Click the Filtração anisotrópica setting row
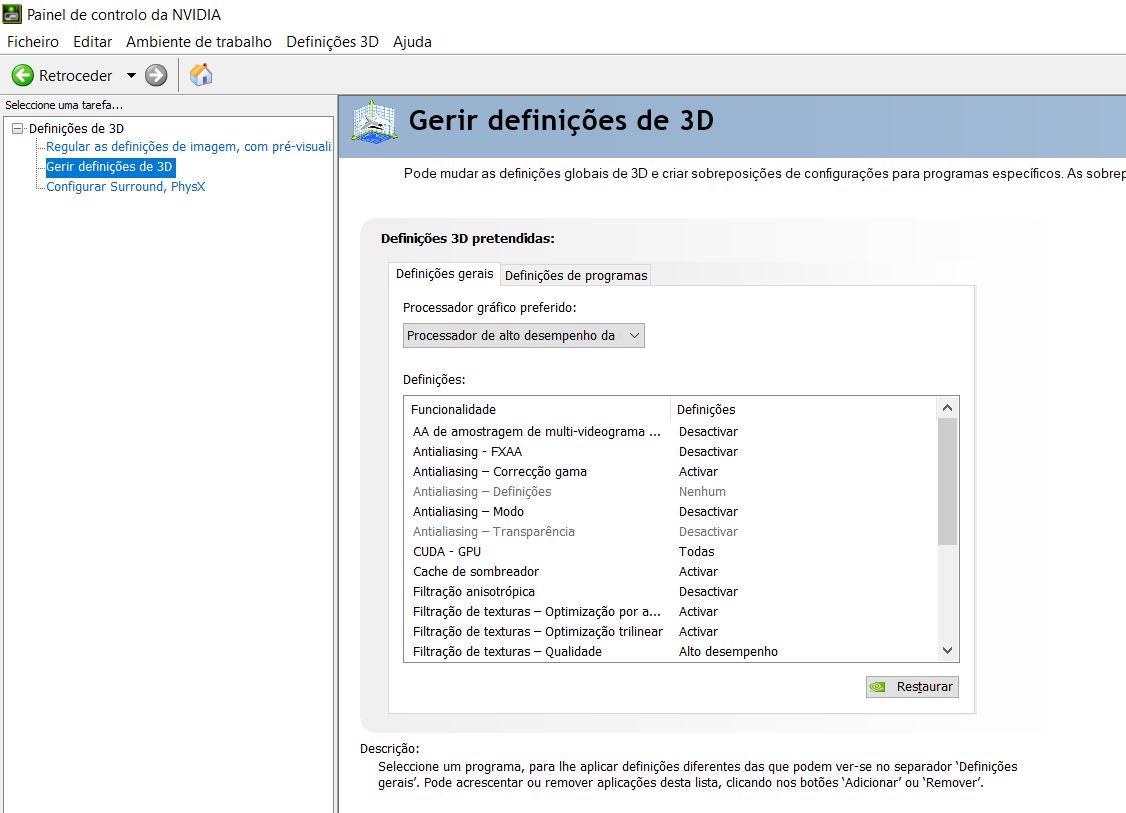Viewport: 1126px width, 813px height. pyautogui.click(x=475, y=592)
